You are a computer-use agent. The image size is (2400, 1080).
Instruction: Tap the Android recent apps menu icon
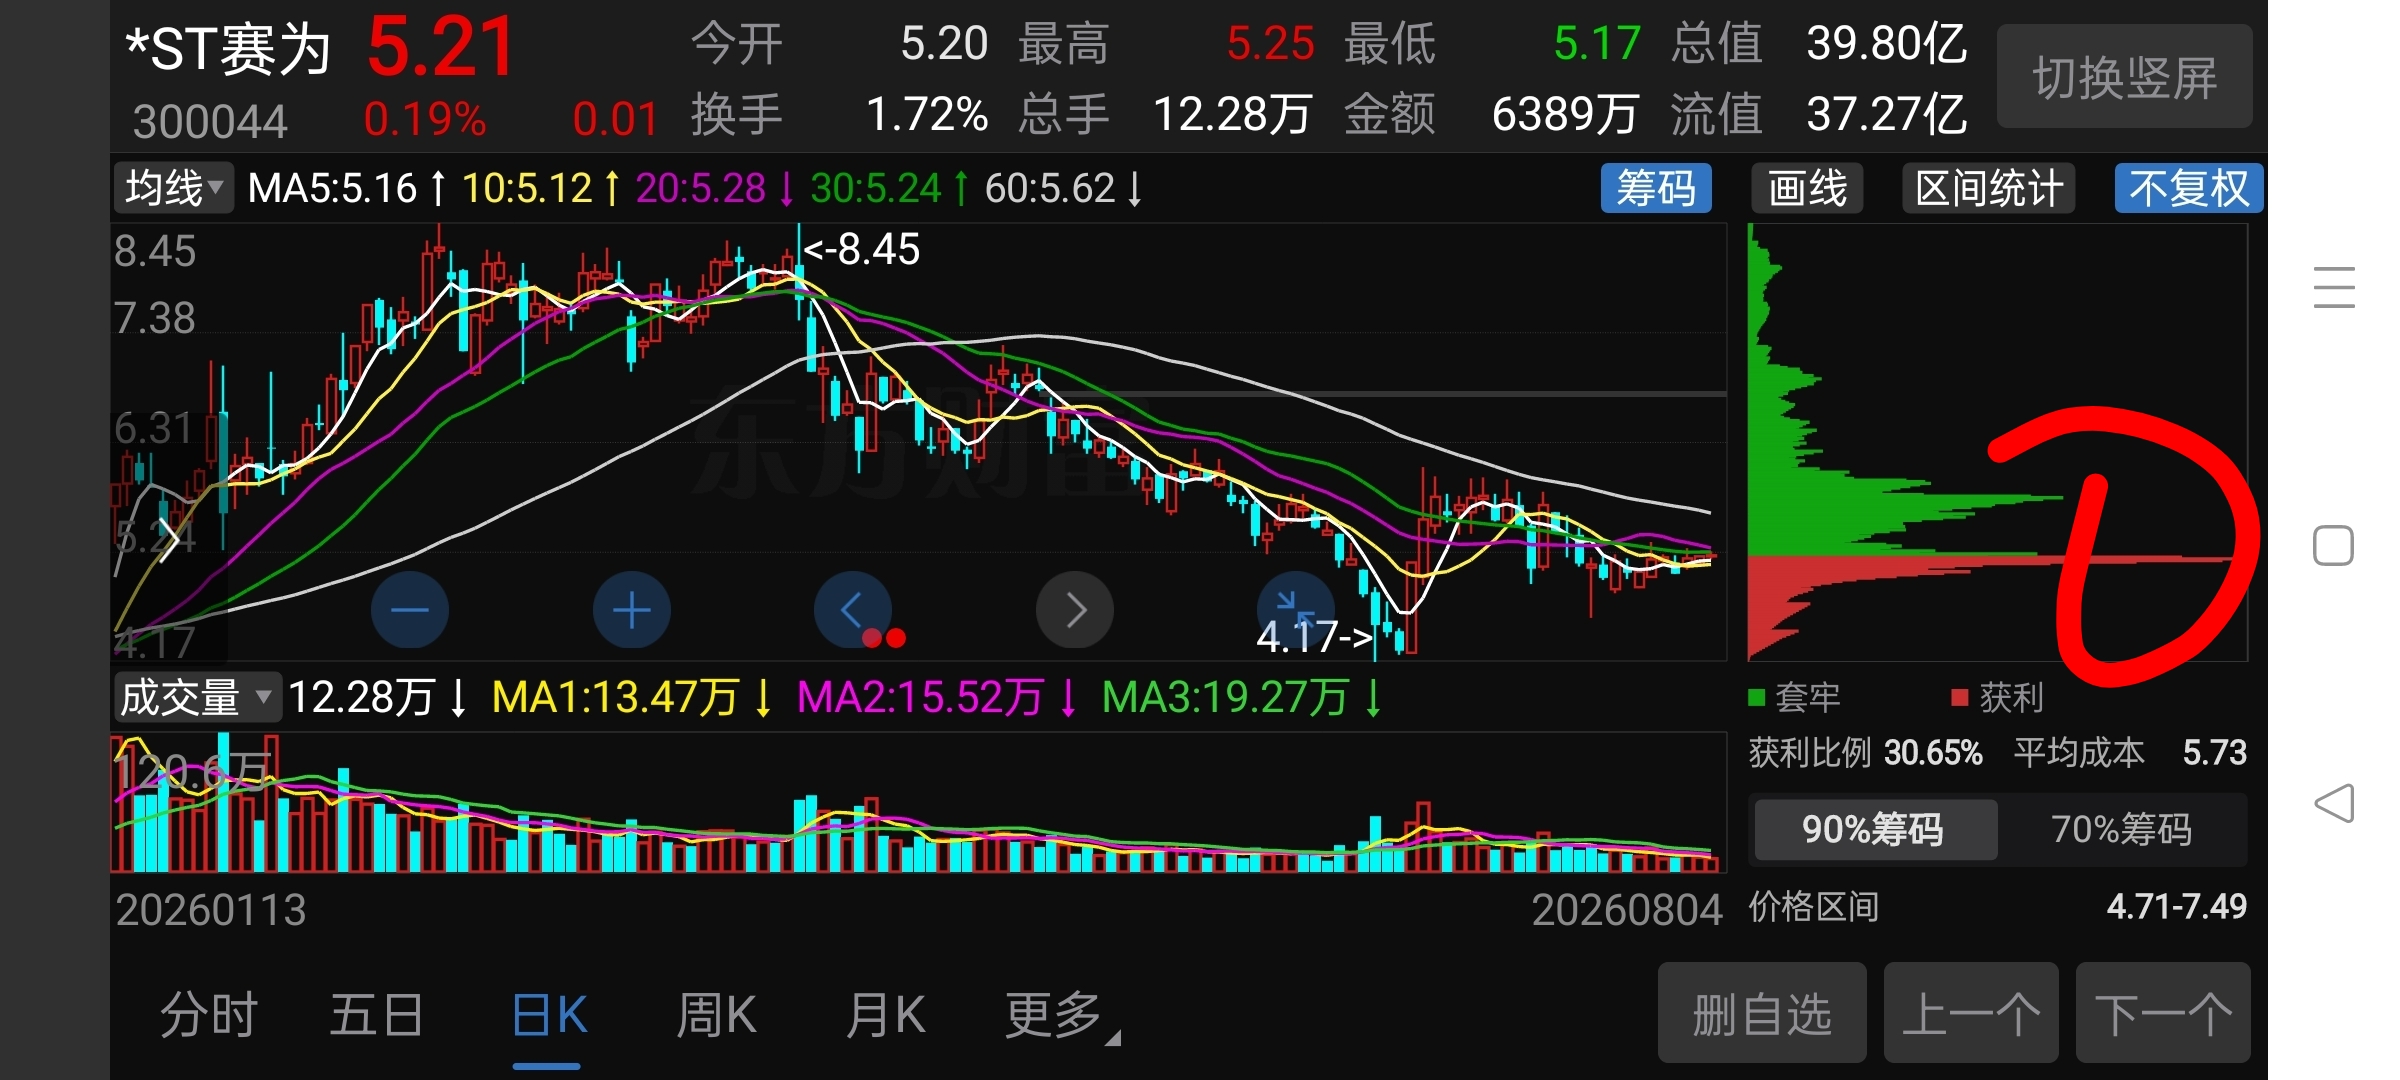(x=2334, y=287)
